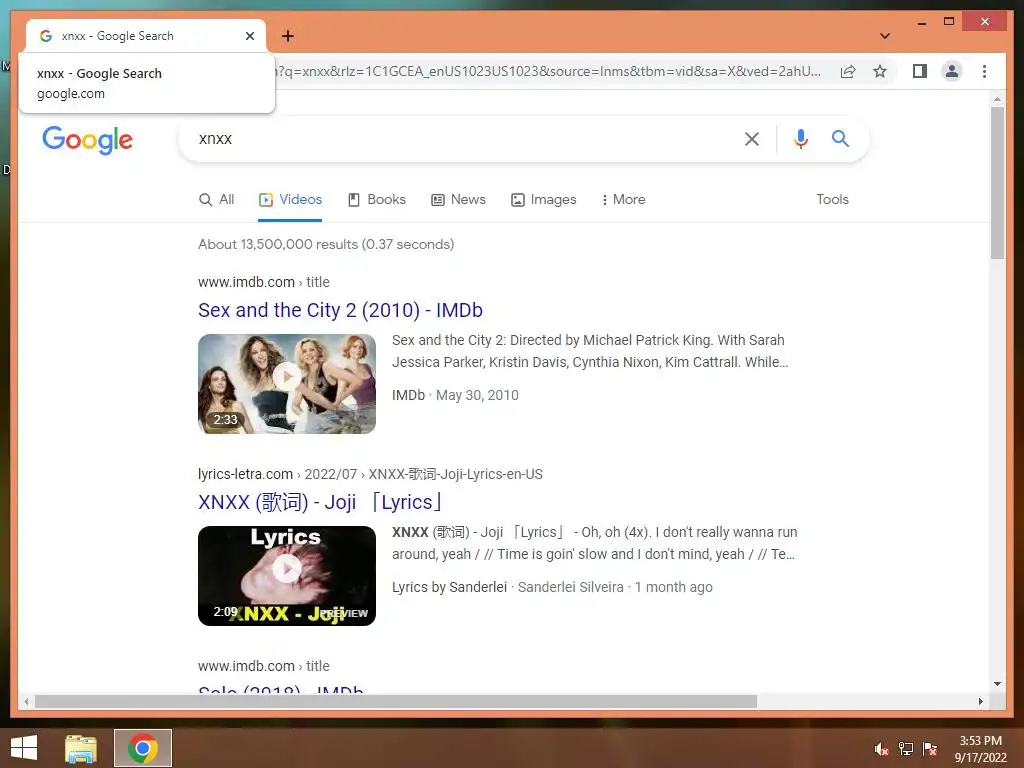This screenshot has height=768, width=1024.
Task: Start voice search with microphone icon
Action: 801,138
